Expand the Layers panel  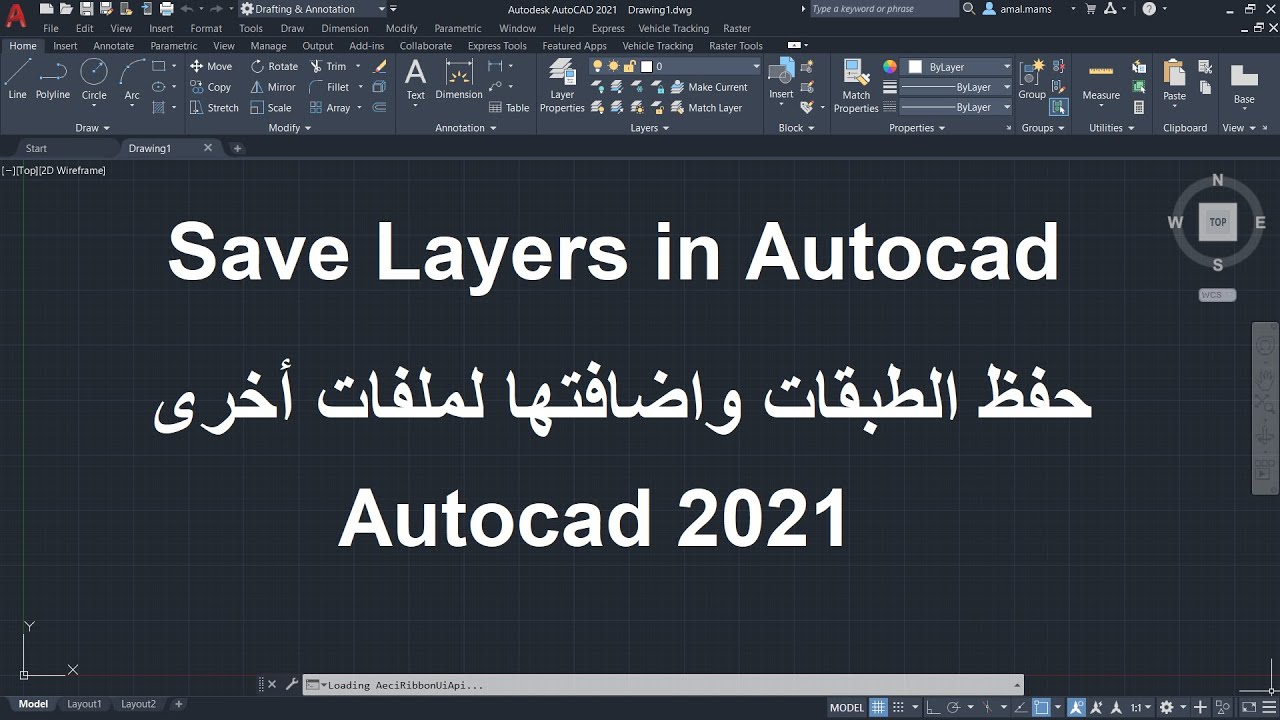click(649, 128)
